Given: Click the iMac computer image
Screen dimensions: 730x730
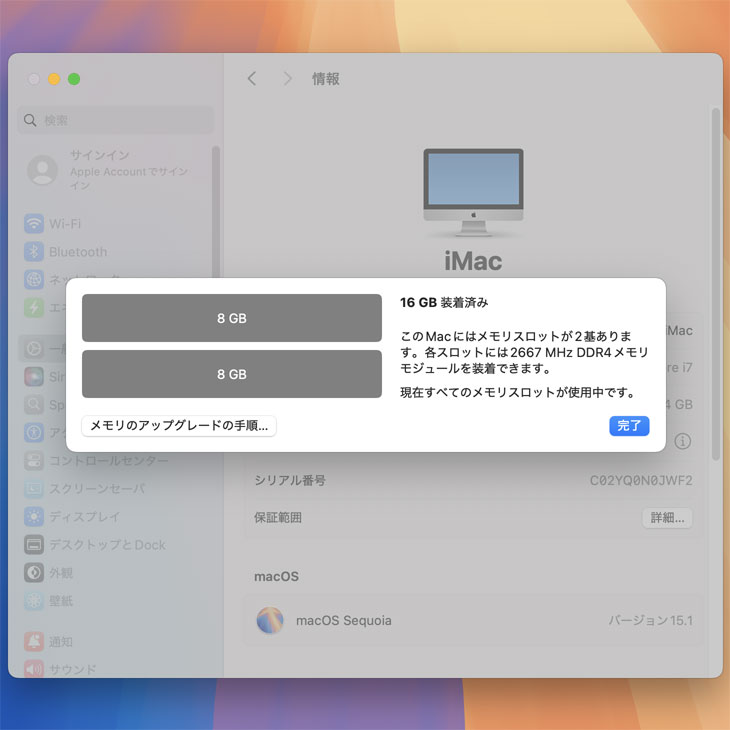Looking at the screenshot, I should click(473, 191).
